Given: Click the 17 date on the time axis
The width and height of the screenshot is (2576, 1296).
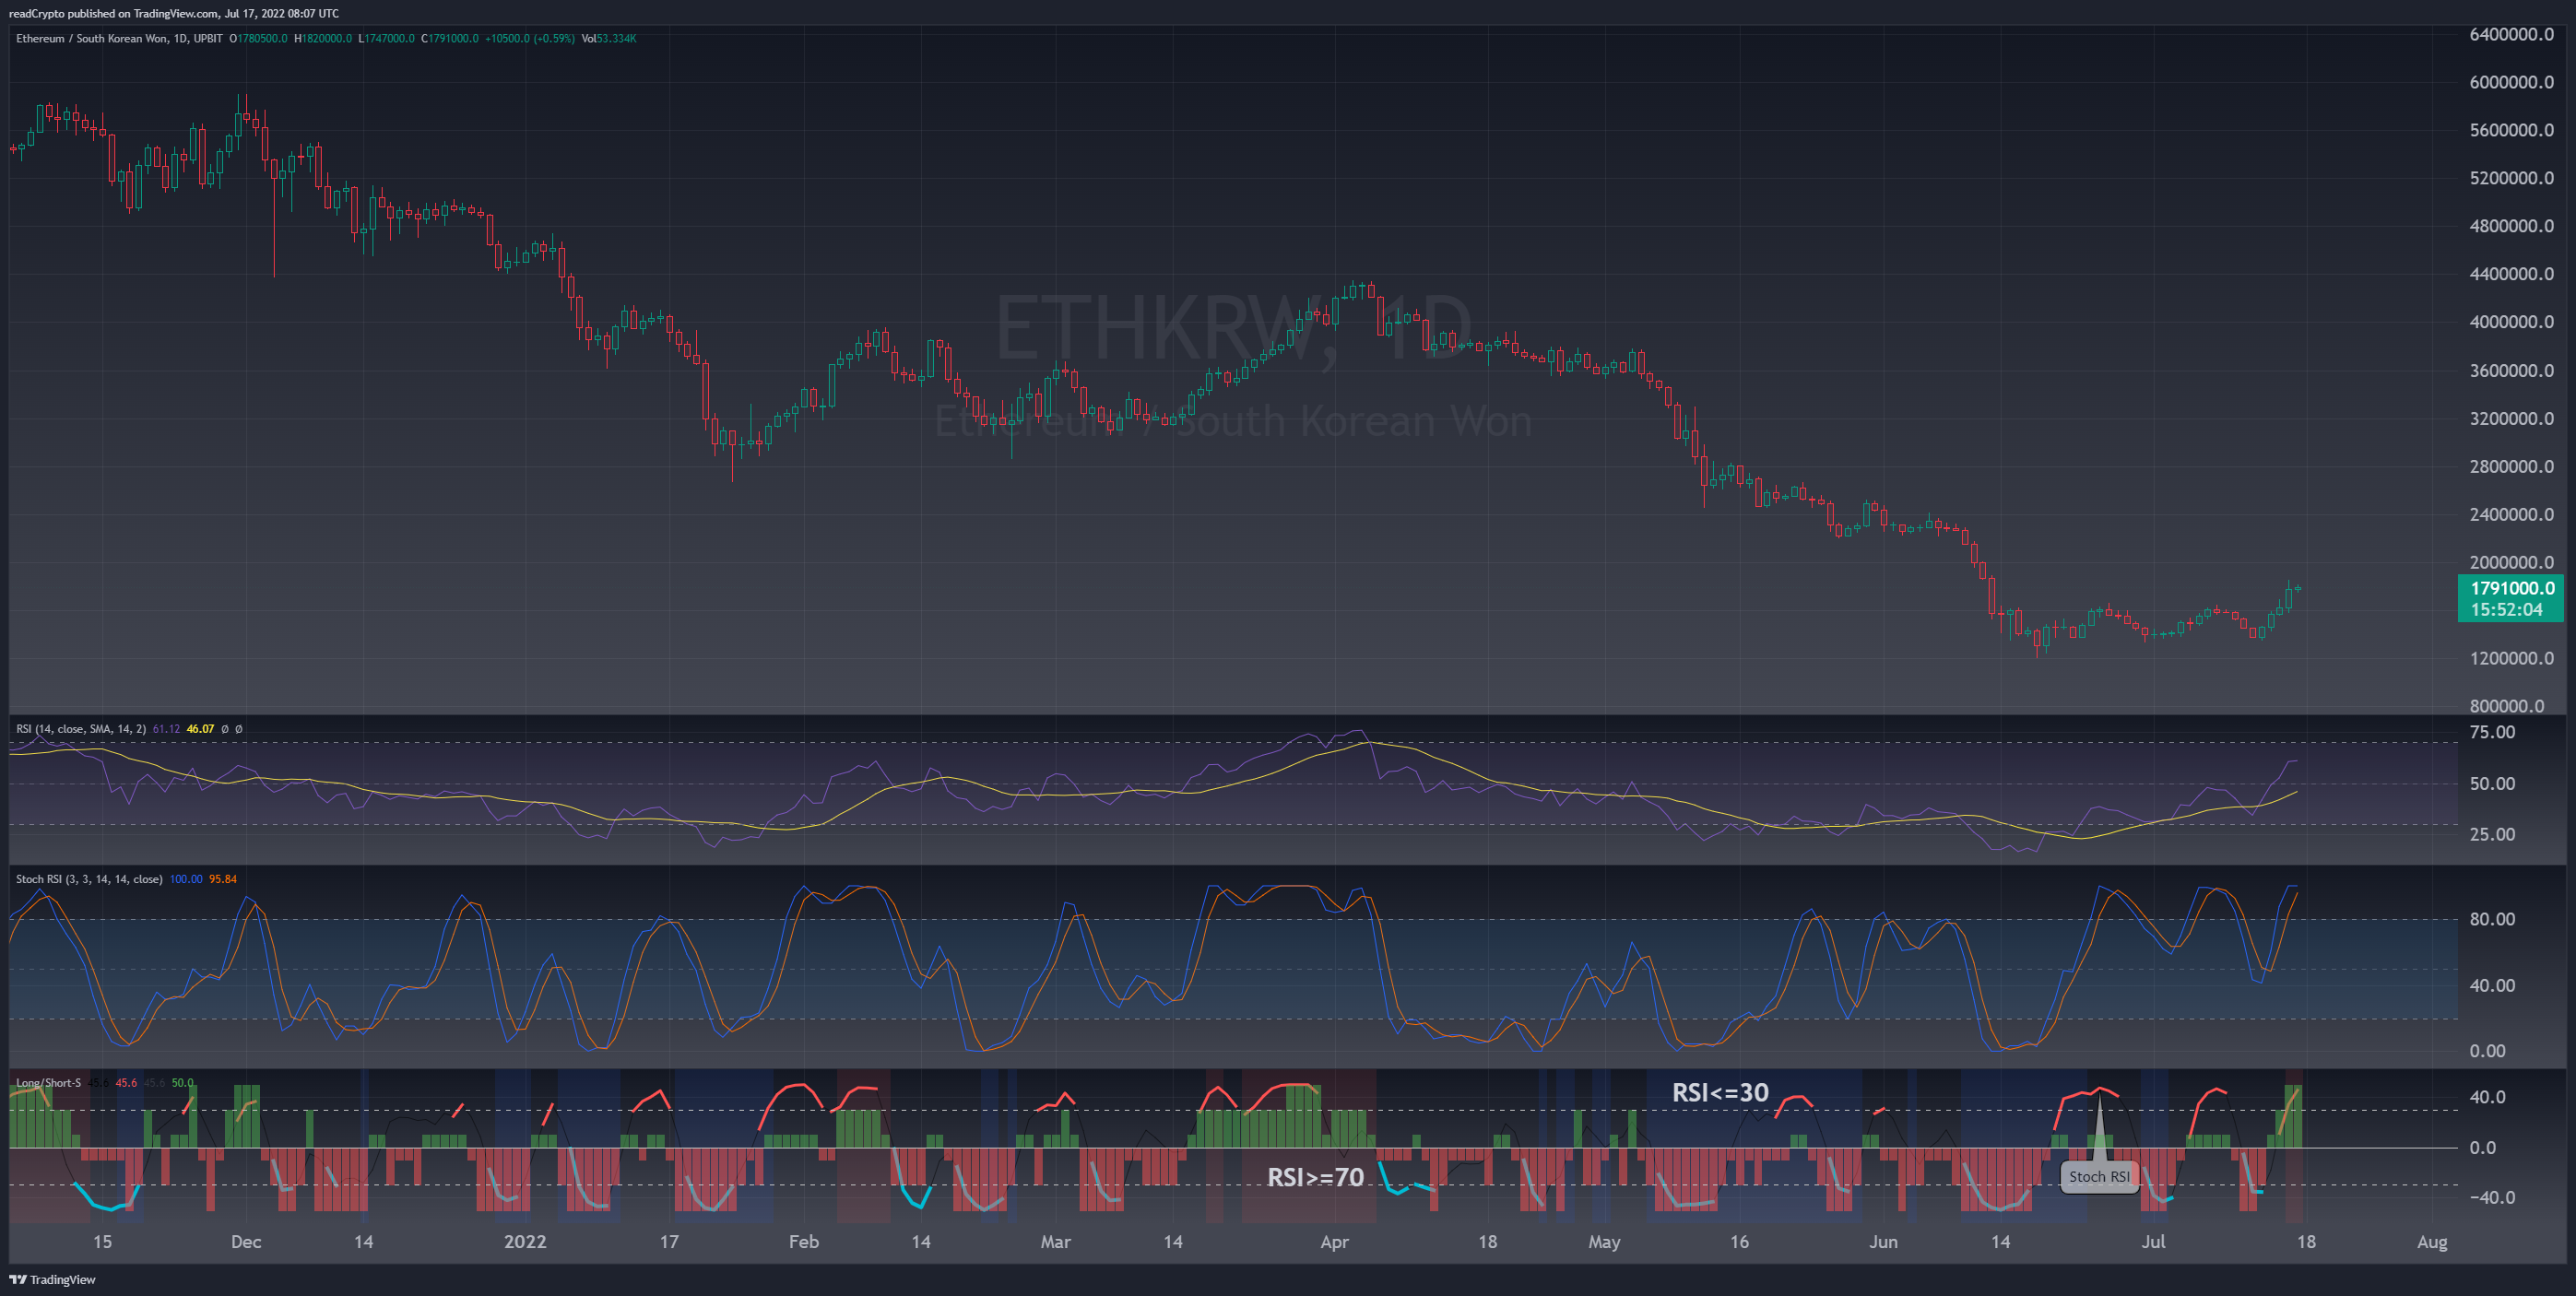Looking at the screenshot, I should tap(669, 1242).
